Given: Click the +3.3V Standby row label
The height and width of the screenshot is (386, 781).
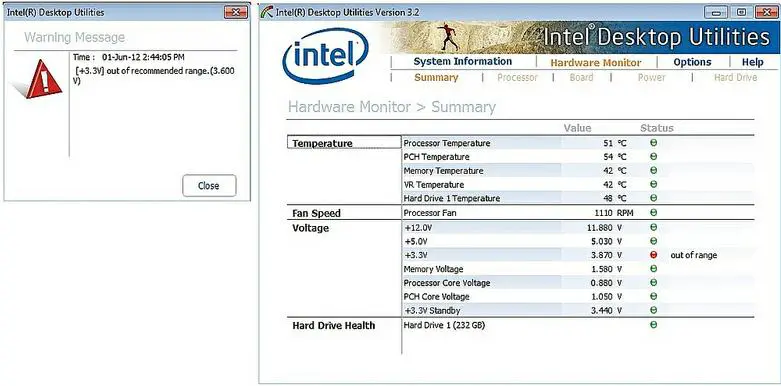Looking at the screenshot, I should click(x=432, y=311).
